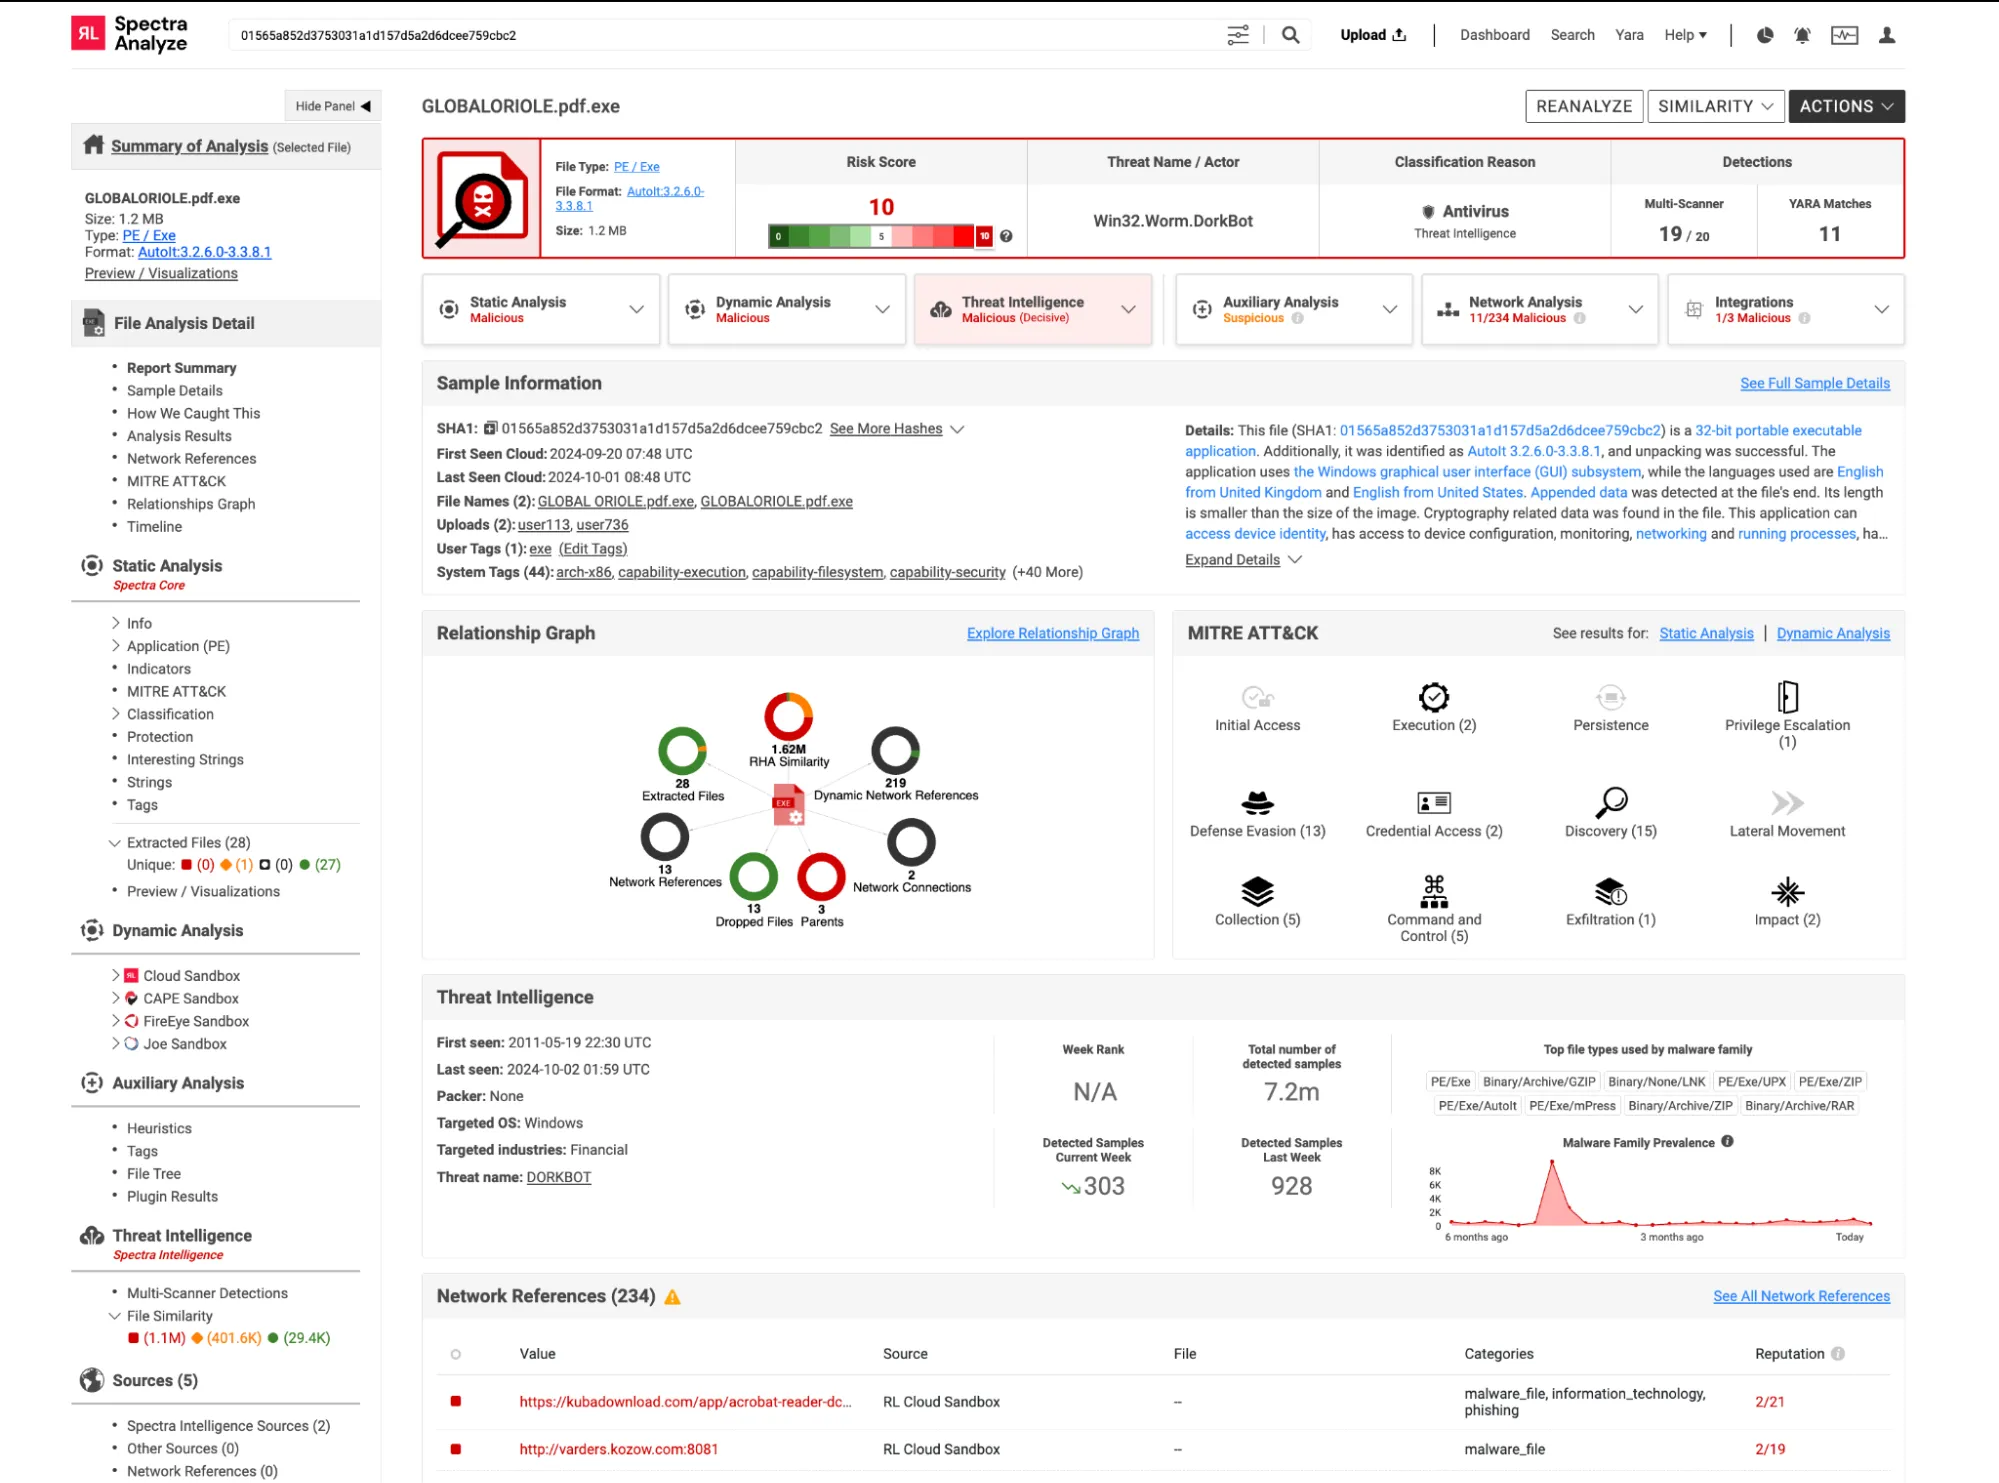Open the quota pie chart icon
The image size is (1999, 1483).
pos(1765,35)
